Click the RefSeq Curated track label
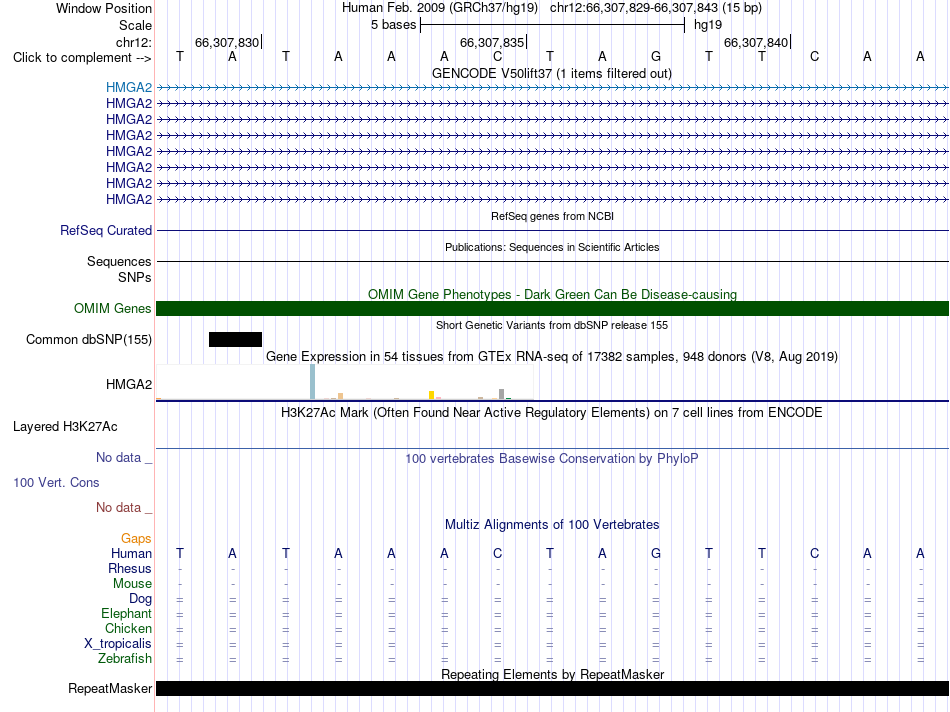 tap(105, 230)
